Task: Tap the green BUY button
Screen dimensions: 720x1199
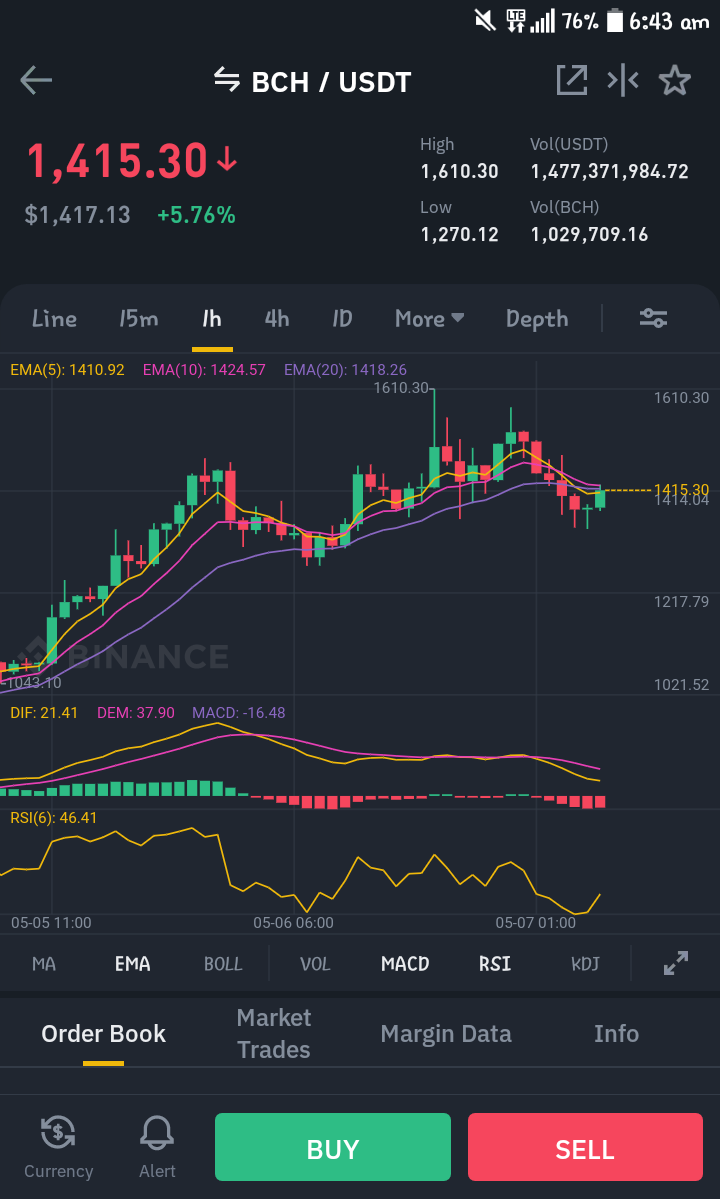Action: pyautogui.click(x=332, y=1147)
